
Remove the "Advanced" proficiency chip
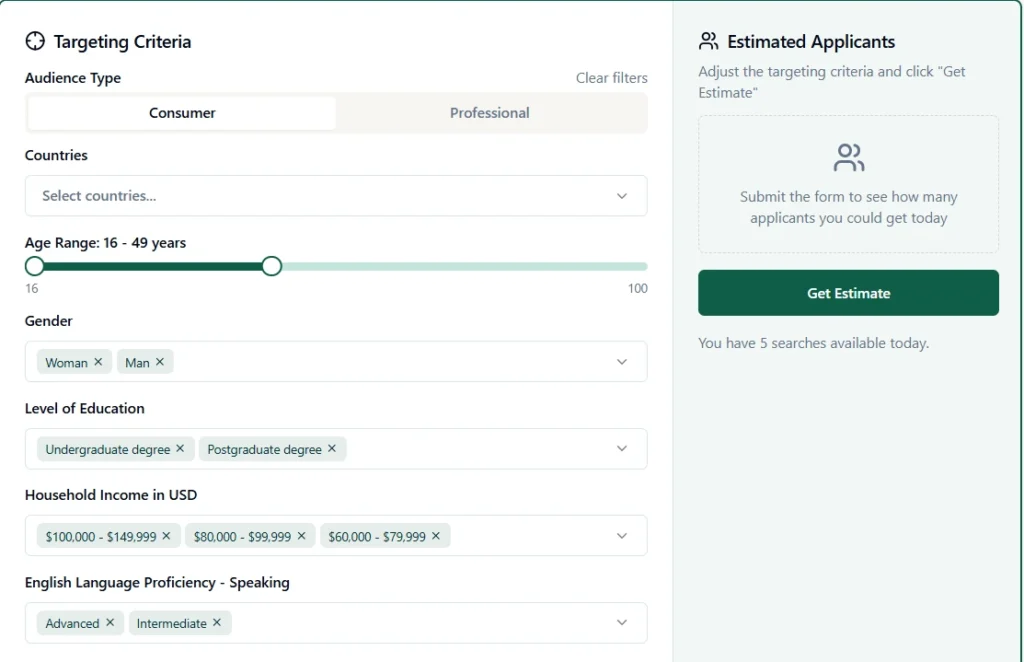click(112, 622)
